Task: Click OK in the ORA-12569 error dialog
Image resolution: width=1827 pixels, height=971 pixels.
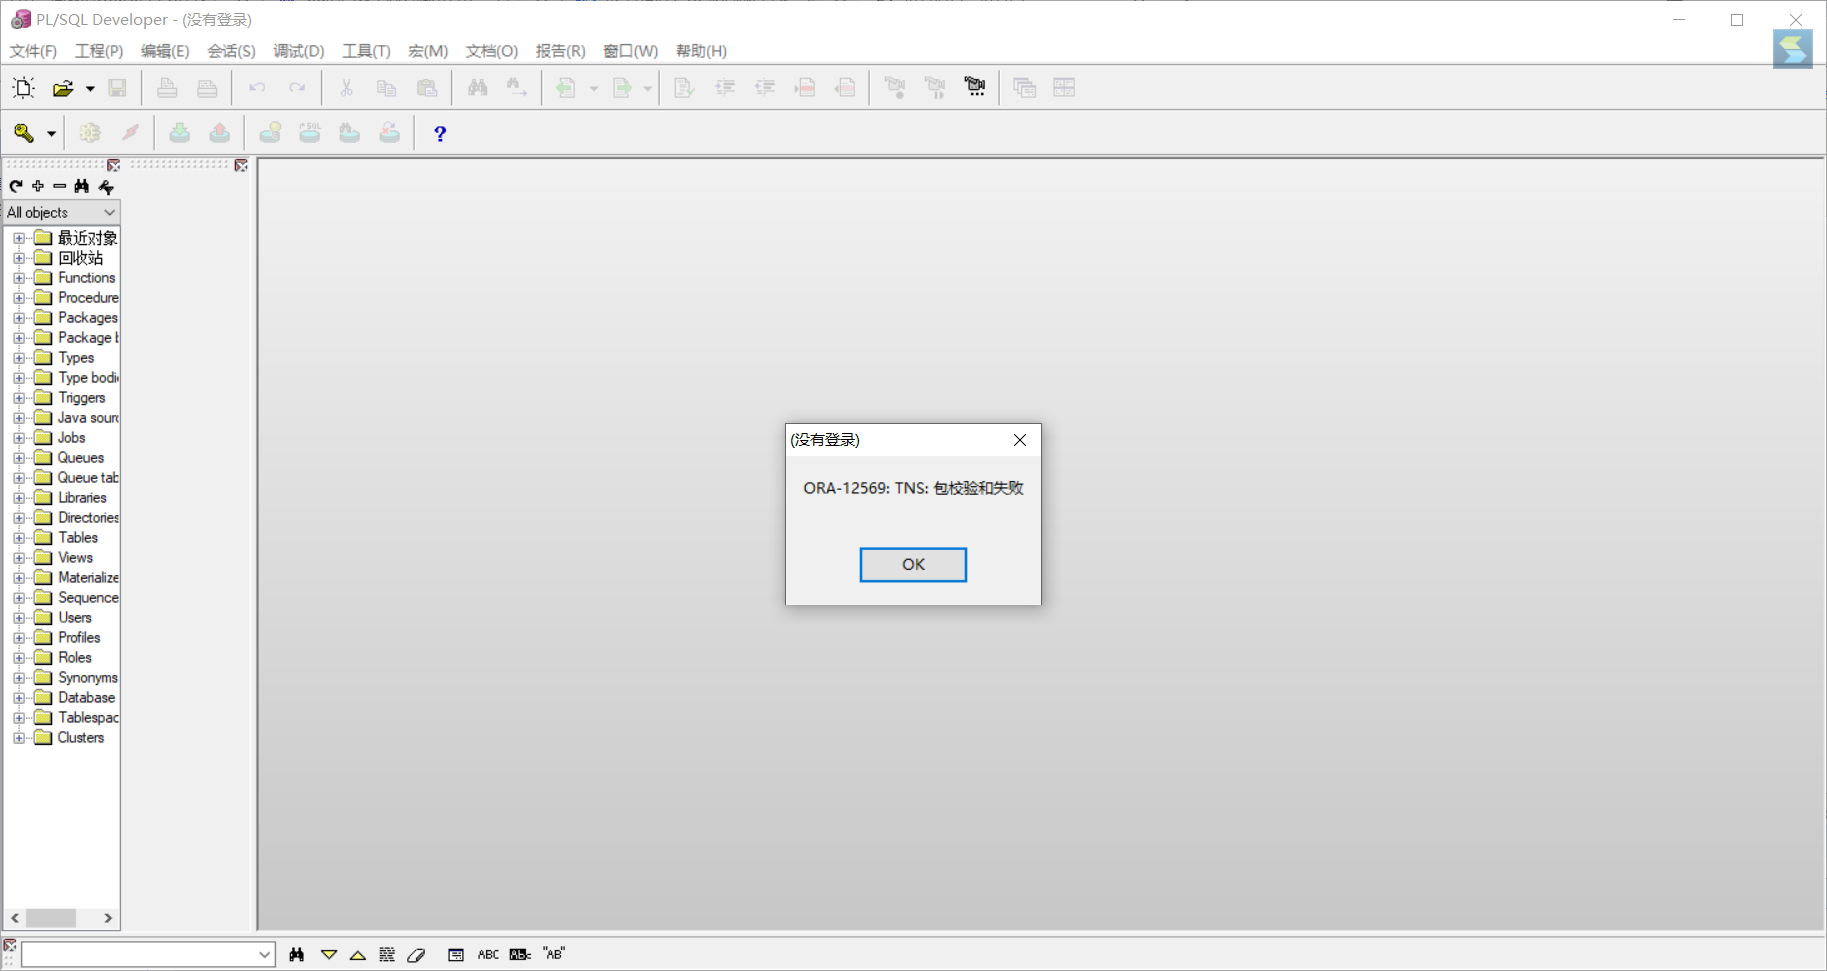Action: (913, 564)
